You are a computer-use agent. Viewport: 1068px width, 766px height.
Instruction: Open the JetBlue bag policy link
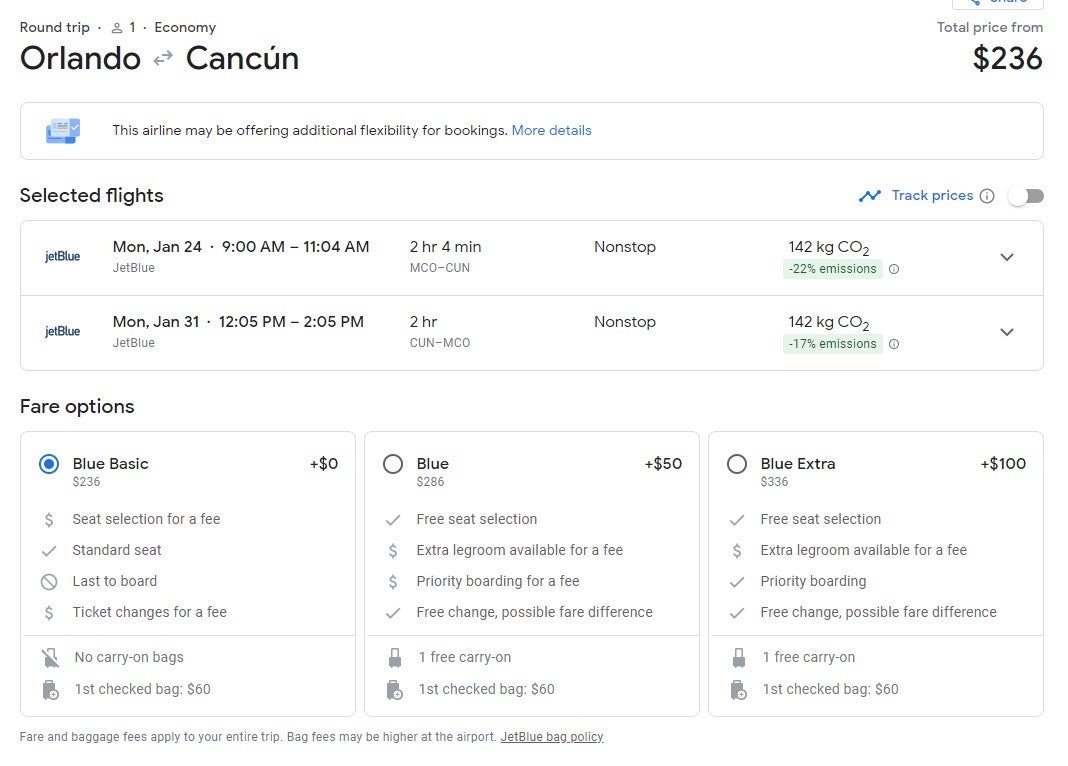[551, 737]
